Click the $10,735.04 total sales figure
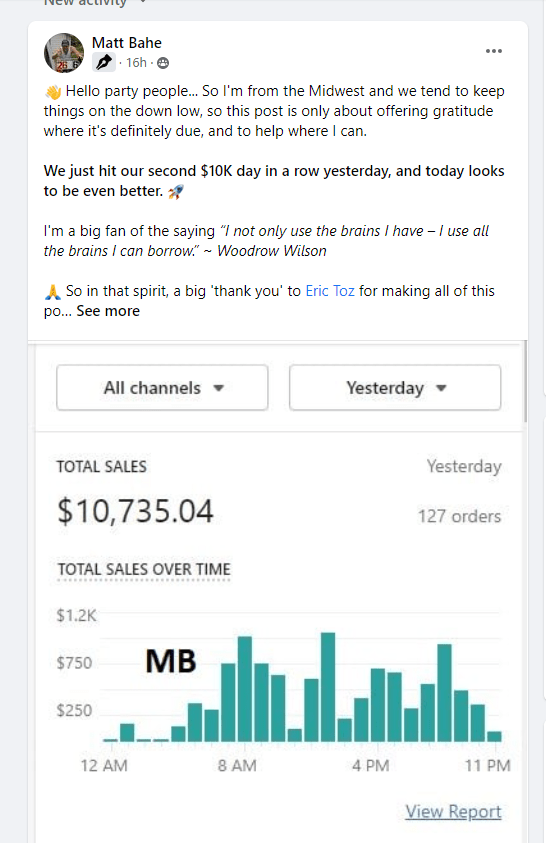 135,511
